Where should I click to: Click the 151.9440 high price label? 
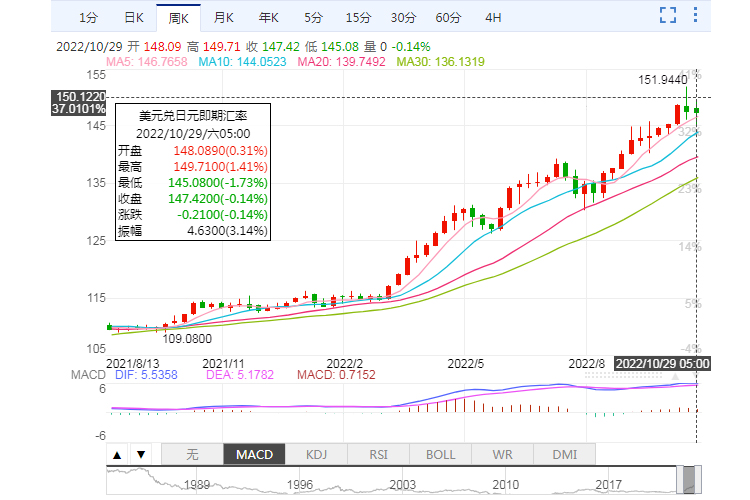(x=662, y=79)
